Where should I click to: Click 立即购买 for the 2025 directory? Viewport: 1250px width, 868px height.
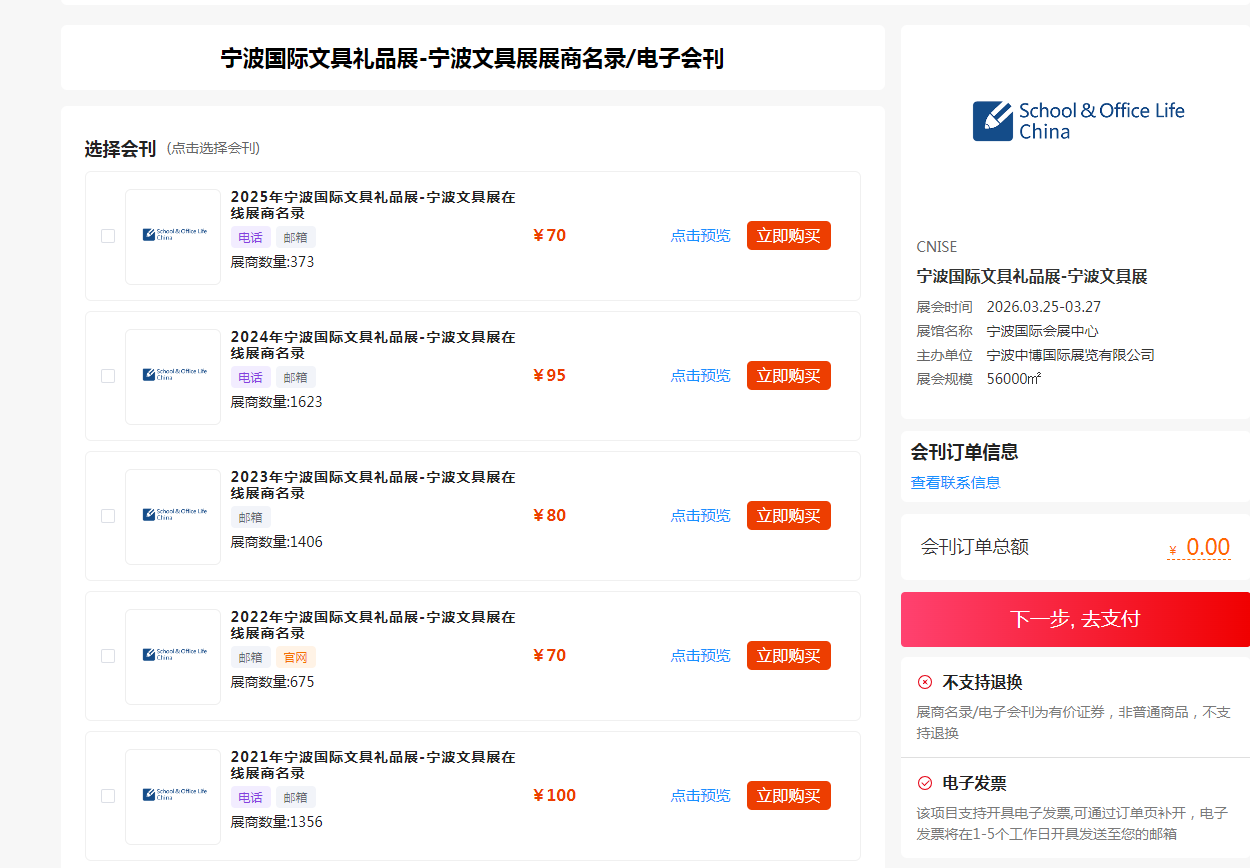coord(788,236)
